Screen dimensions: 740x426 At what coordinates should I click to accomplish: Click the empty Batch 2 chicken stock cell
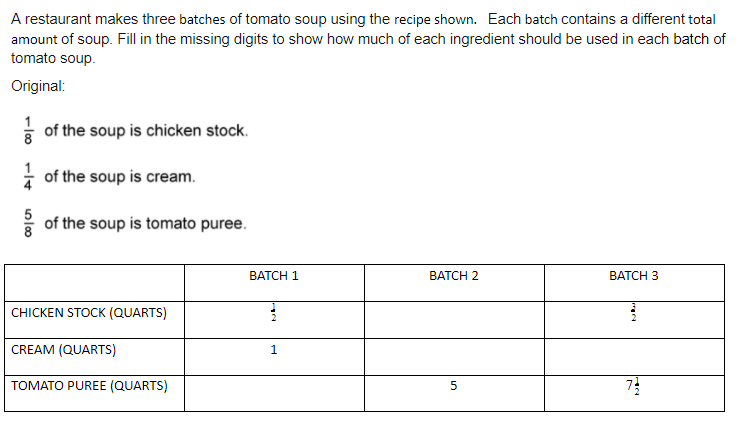coord(454,314)
